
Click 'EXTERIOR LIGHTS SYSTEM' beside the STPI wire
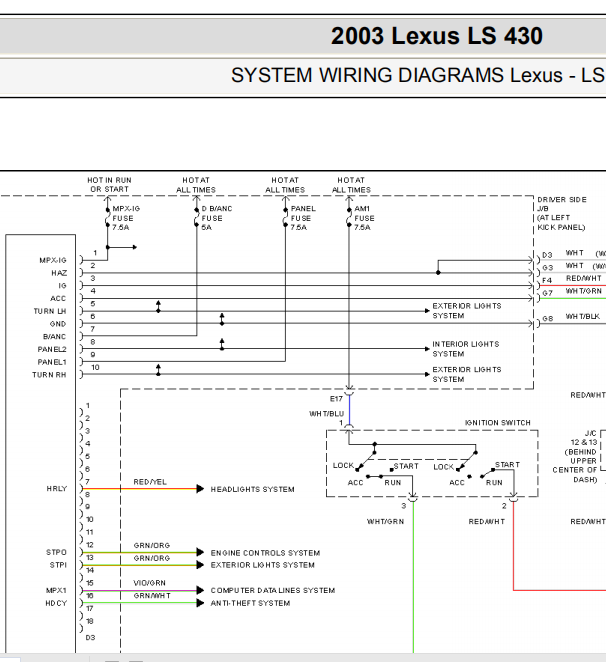pyautogui.click(x=262, y=565)
